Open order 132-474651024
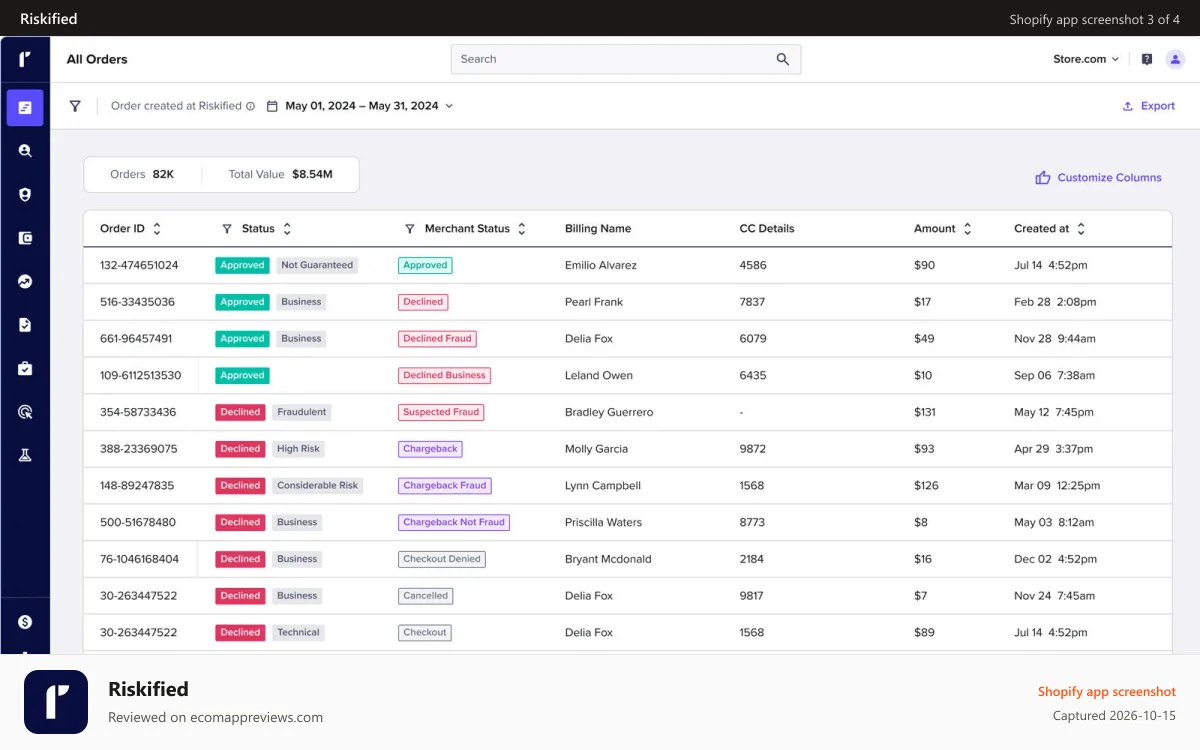1200x750 pixels. [x=139, y=265]
